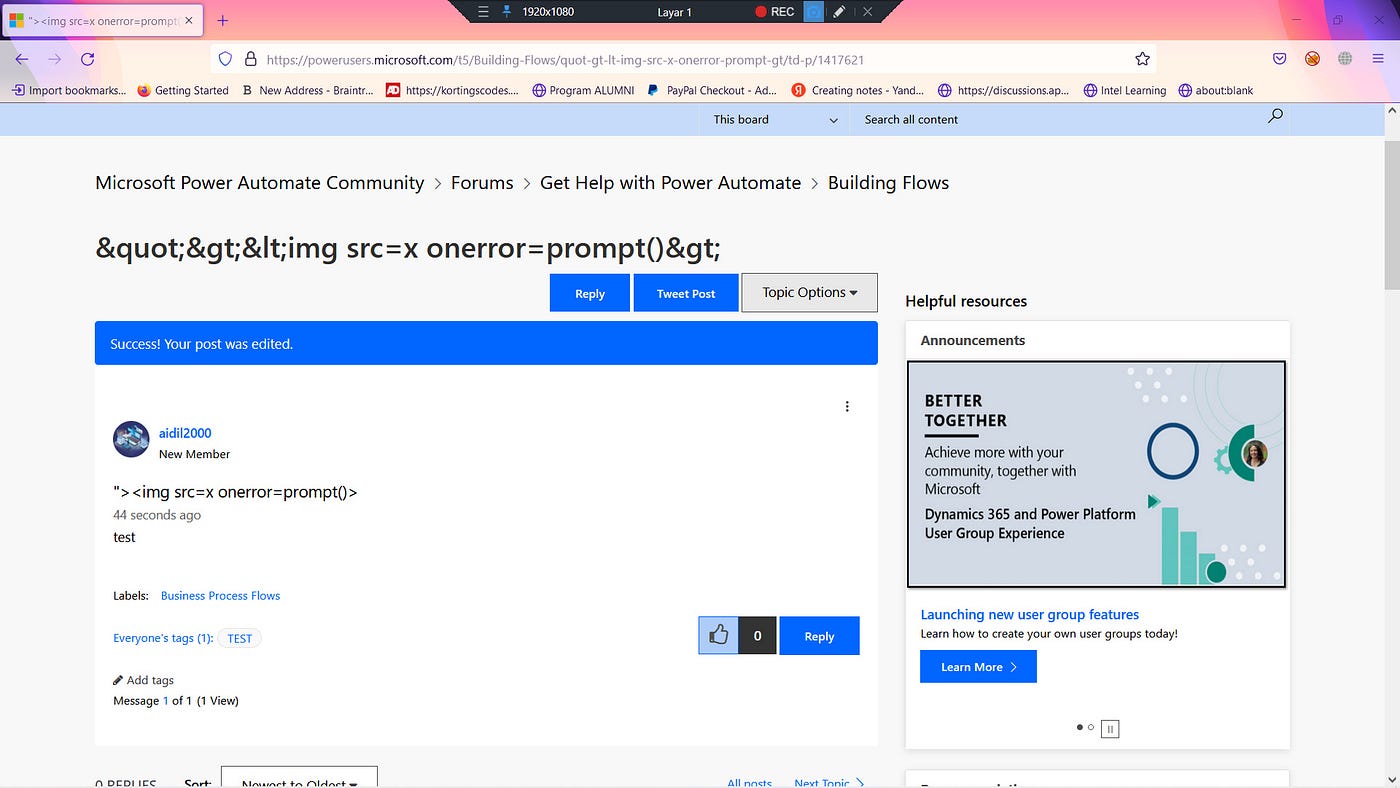Close the current browser tab

pyautogui.click(x=189, y=20)
